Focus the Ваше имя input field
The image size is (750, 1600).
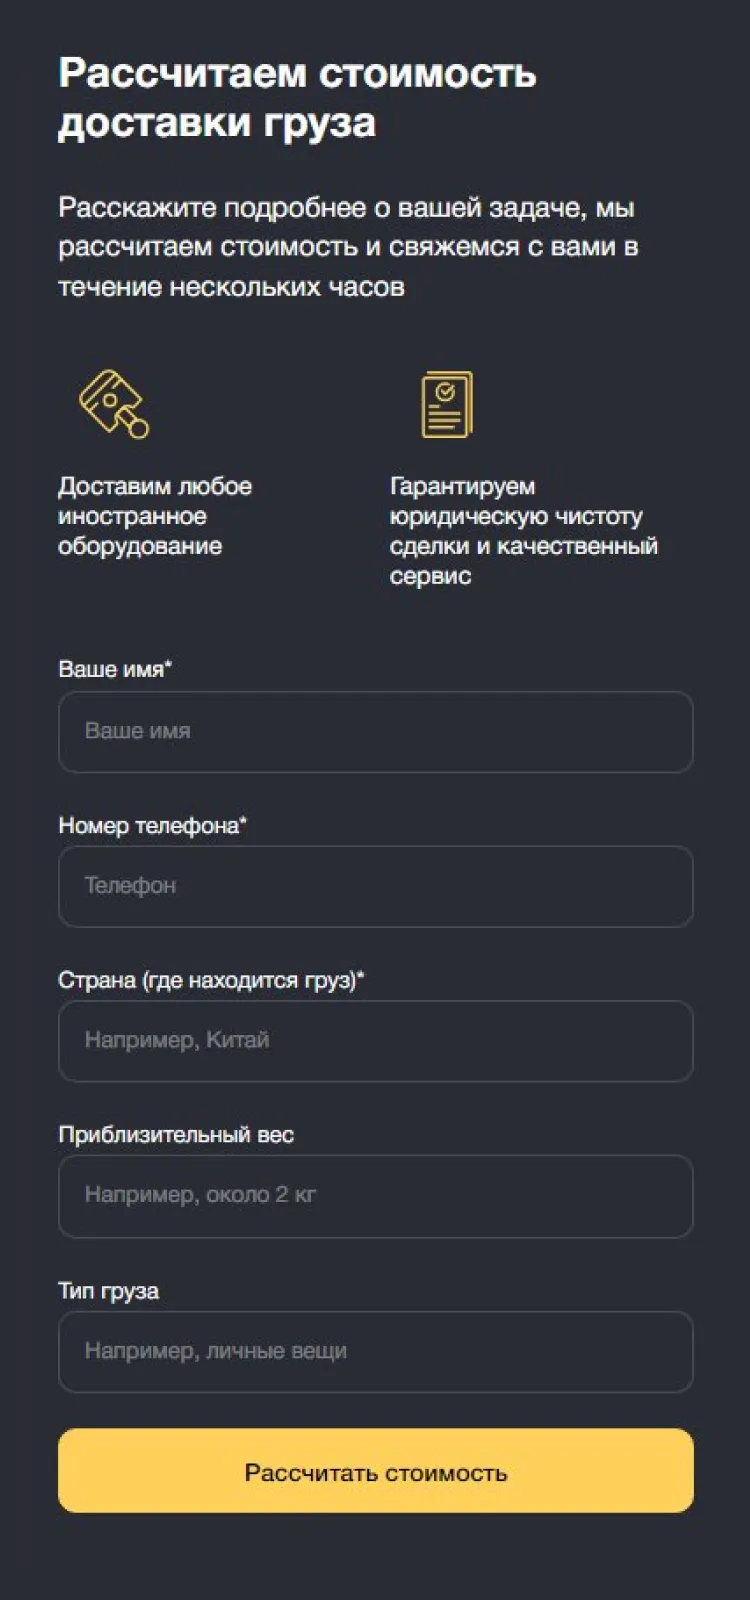375,732
